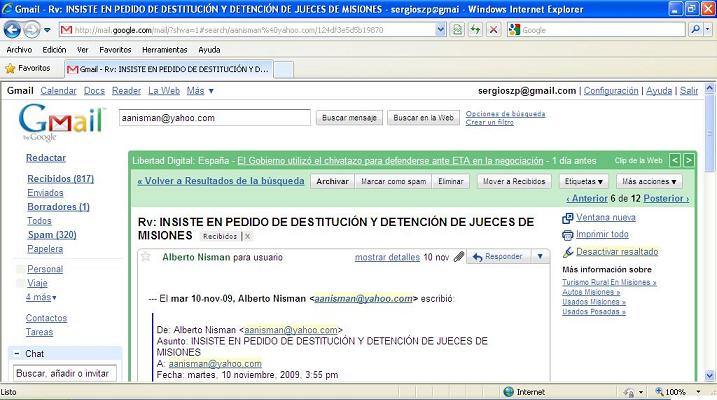The width and height of the screenshot is (717, 400).
Task: Open the Archivo menu
Action: click(x=19, y=50)
